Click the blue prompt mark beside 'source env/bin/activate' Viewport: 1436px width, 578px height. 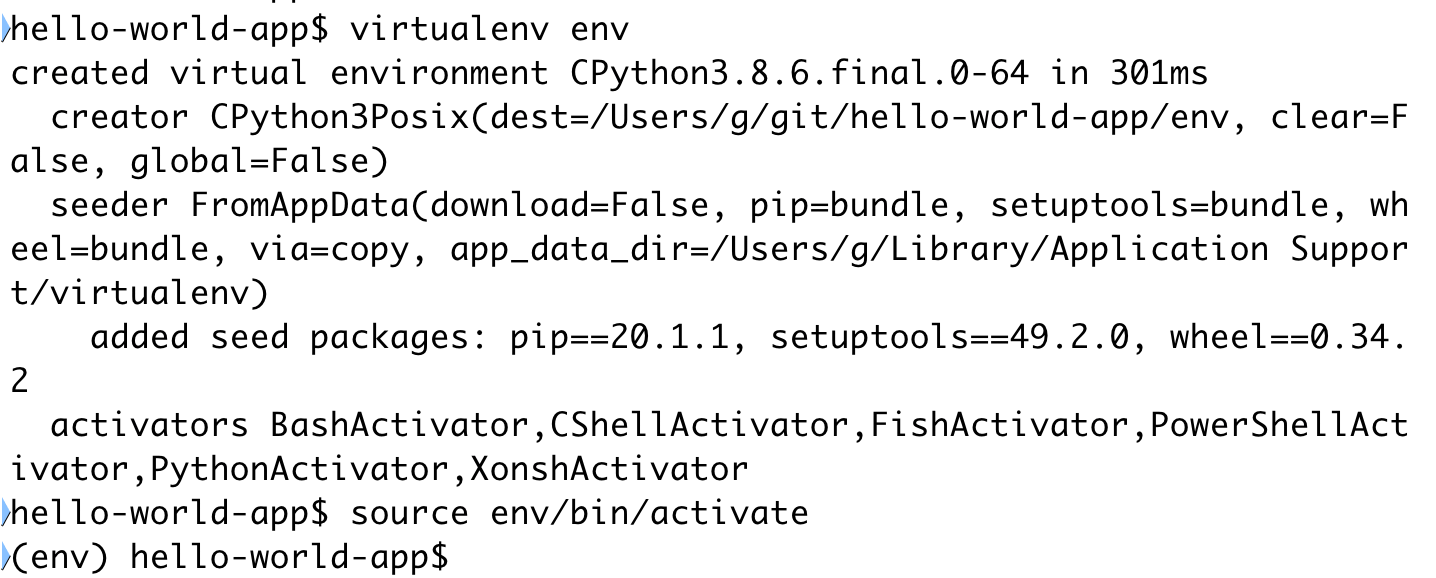(x=5, y=513)
